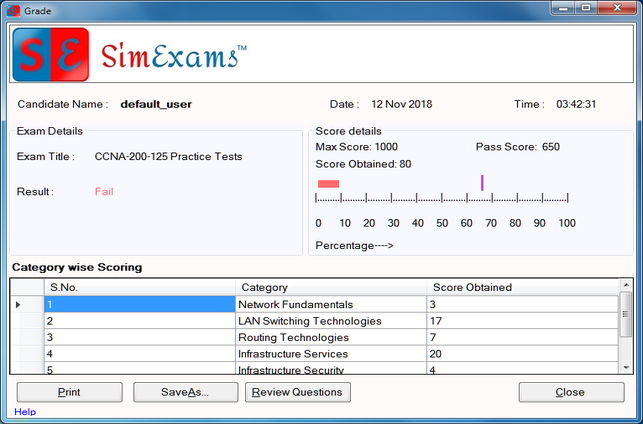The height and width of the screenshot is (424, 643).
Task: Click the Close button at bottom right
Action: pos(571,392)
